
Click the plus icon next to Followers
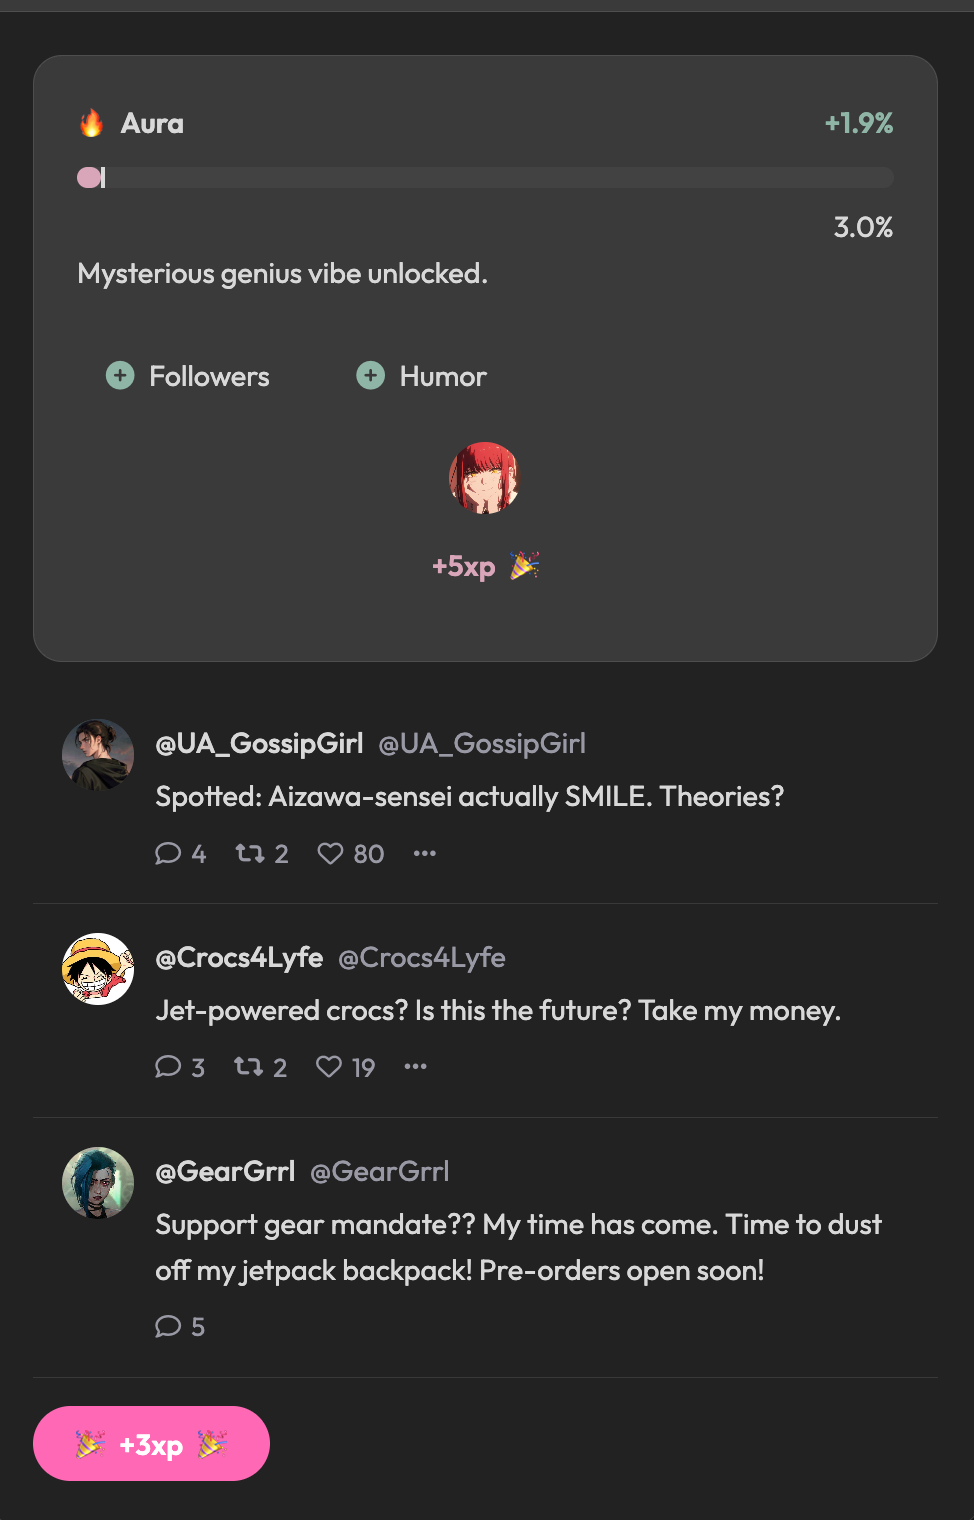120,376
